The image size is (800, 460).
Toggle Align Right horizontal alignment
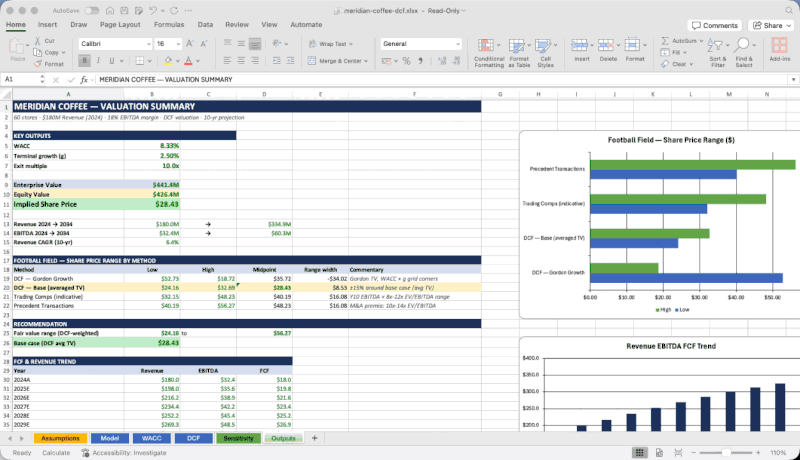point(255,61)
